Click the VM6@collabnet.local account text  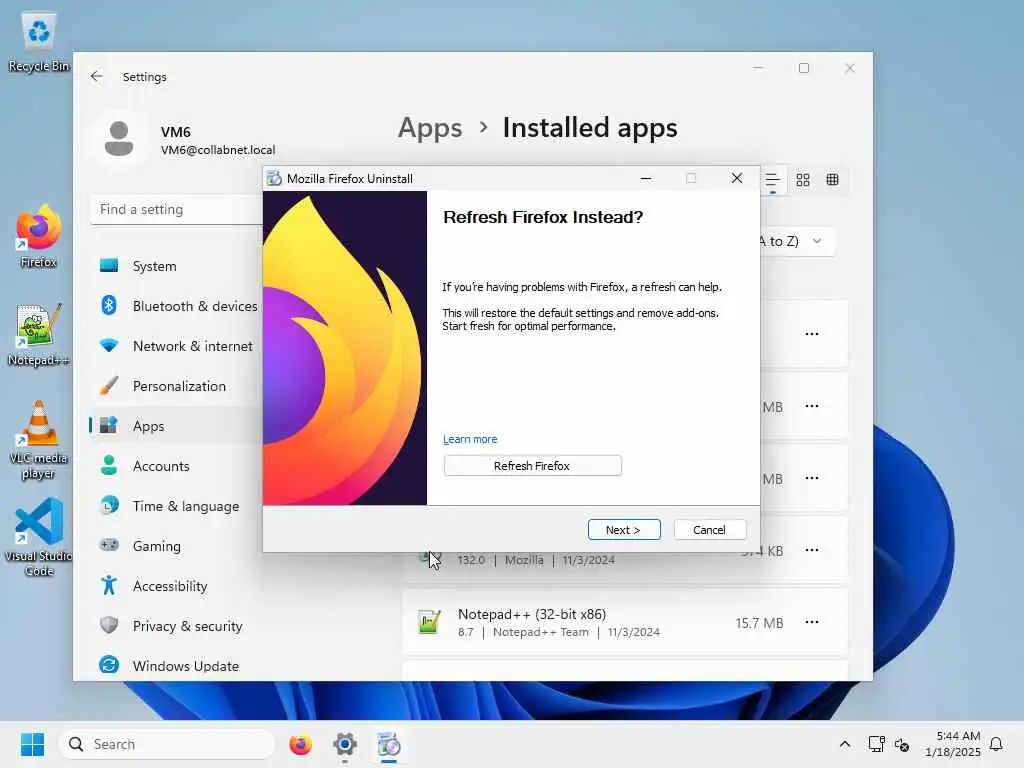point(218,150)
